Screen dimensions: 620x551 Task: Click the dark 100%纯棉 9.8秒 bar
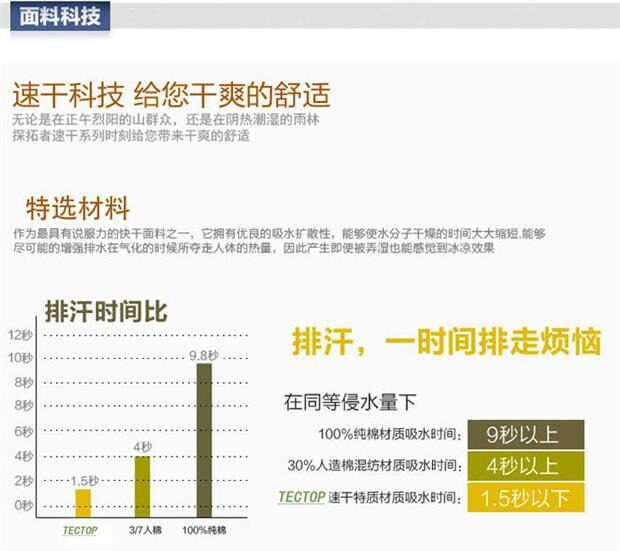click(x=204, y=440)
